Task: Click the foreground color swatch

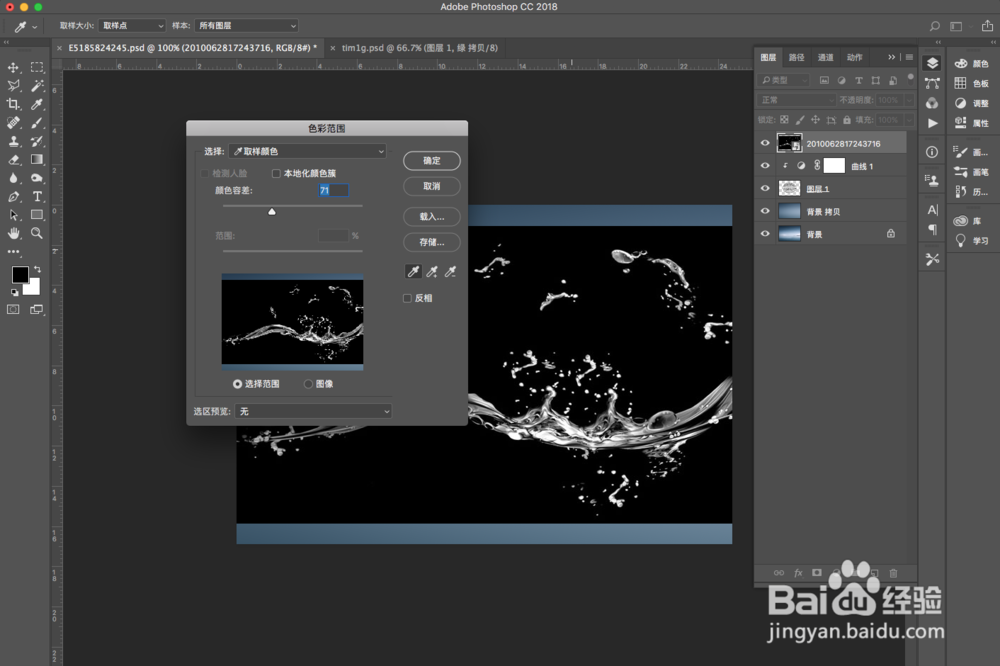Action: pos(20,274)
